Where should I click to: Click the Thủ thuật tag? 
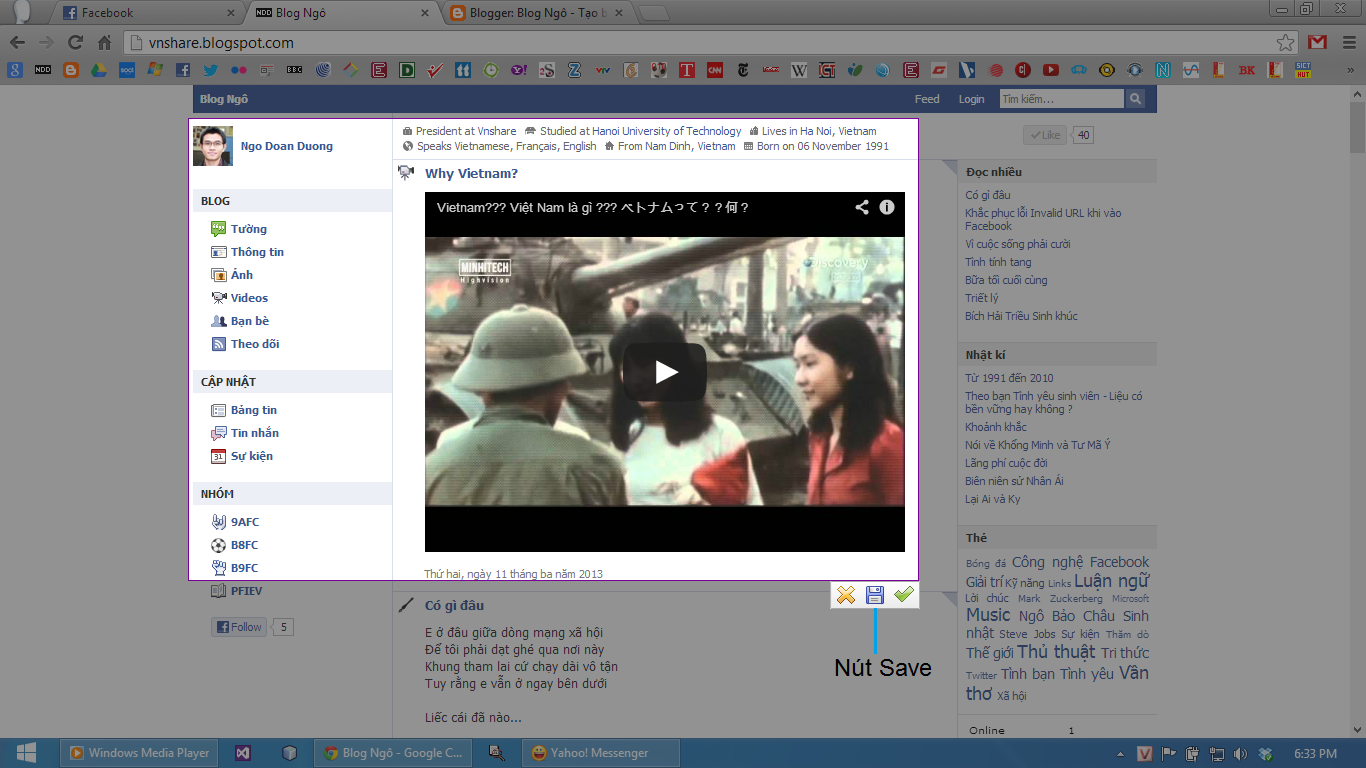[1057, 652]
